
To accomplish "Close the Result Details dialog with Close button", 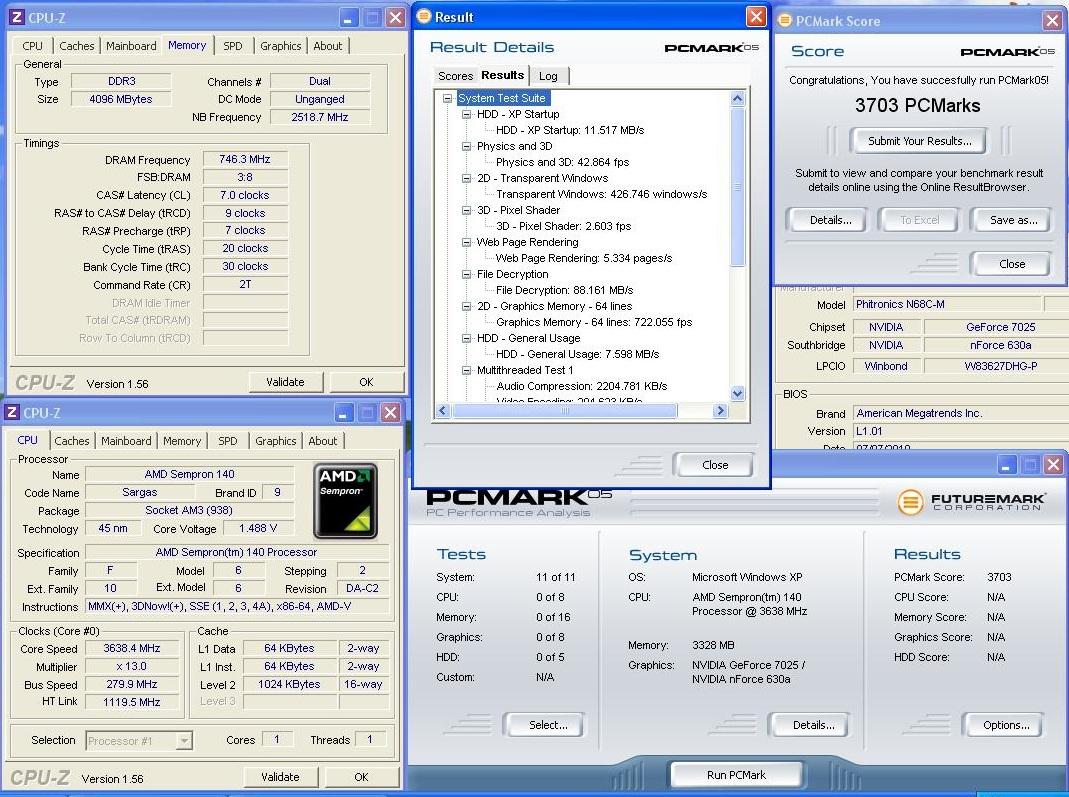I will tap(714, 465).
